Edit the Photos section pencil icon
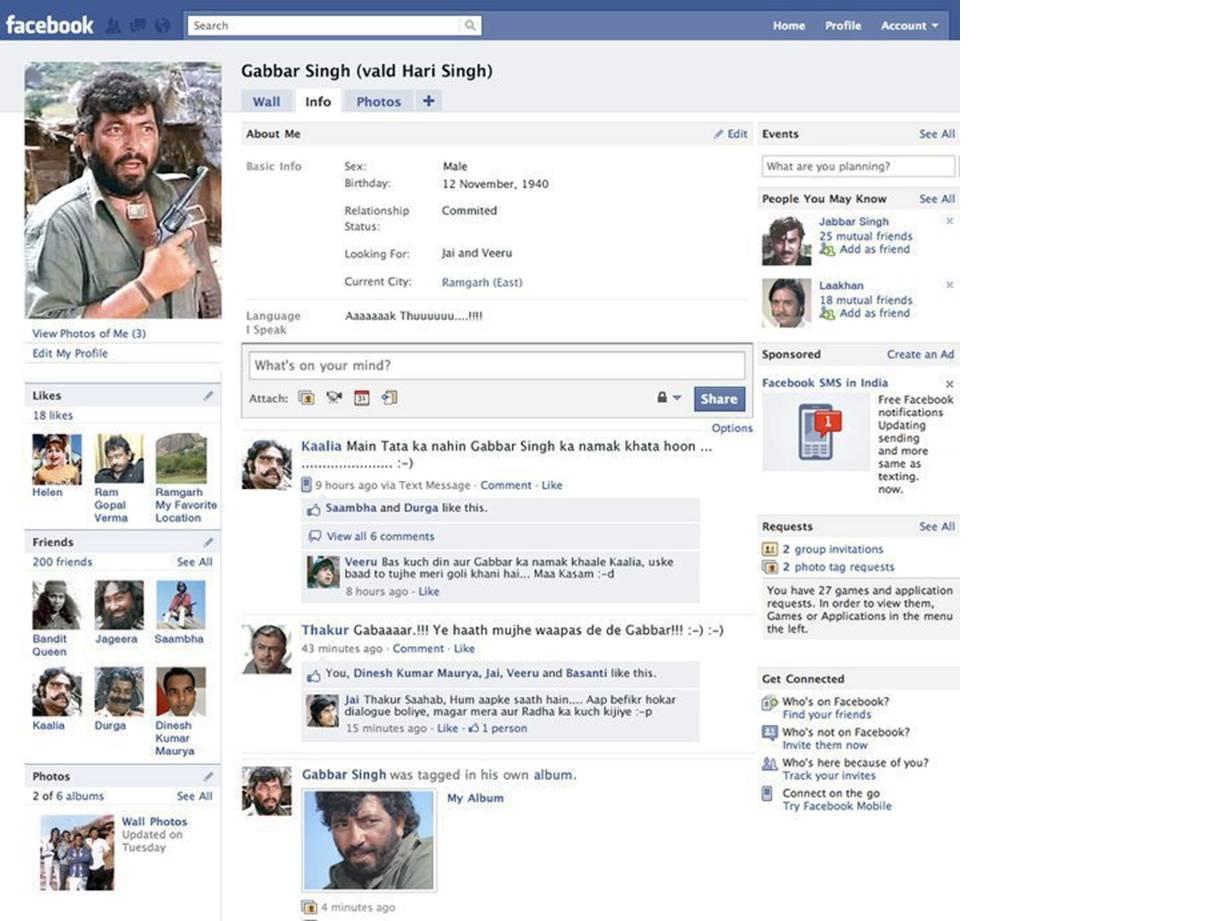 [x=208, y=776]
